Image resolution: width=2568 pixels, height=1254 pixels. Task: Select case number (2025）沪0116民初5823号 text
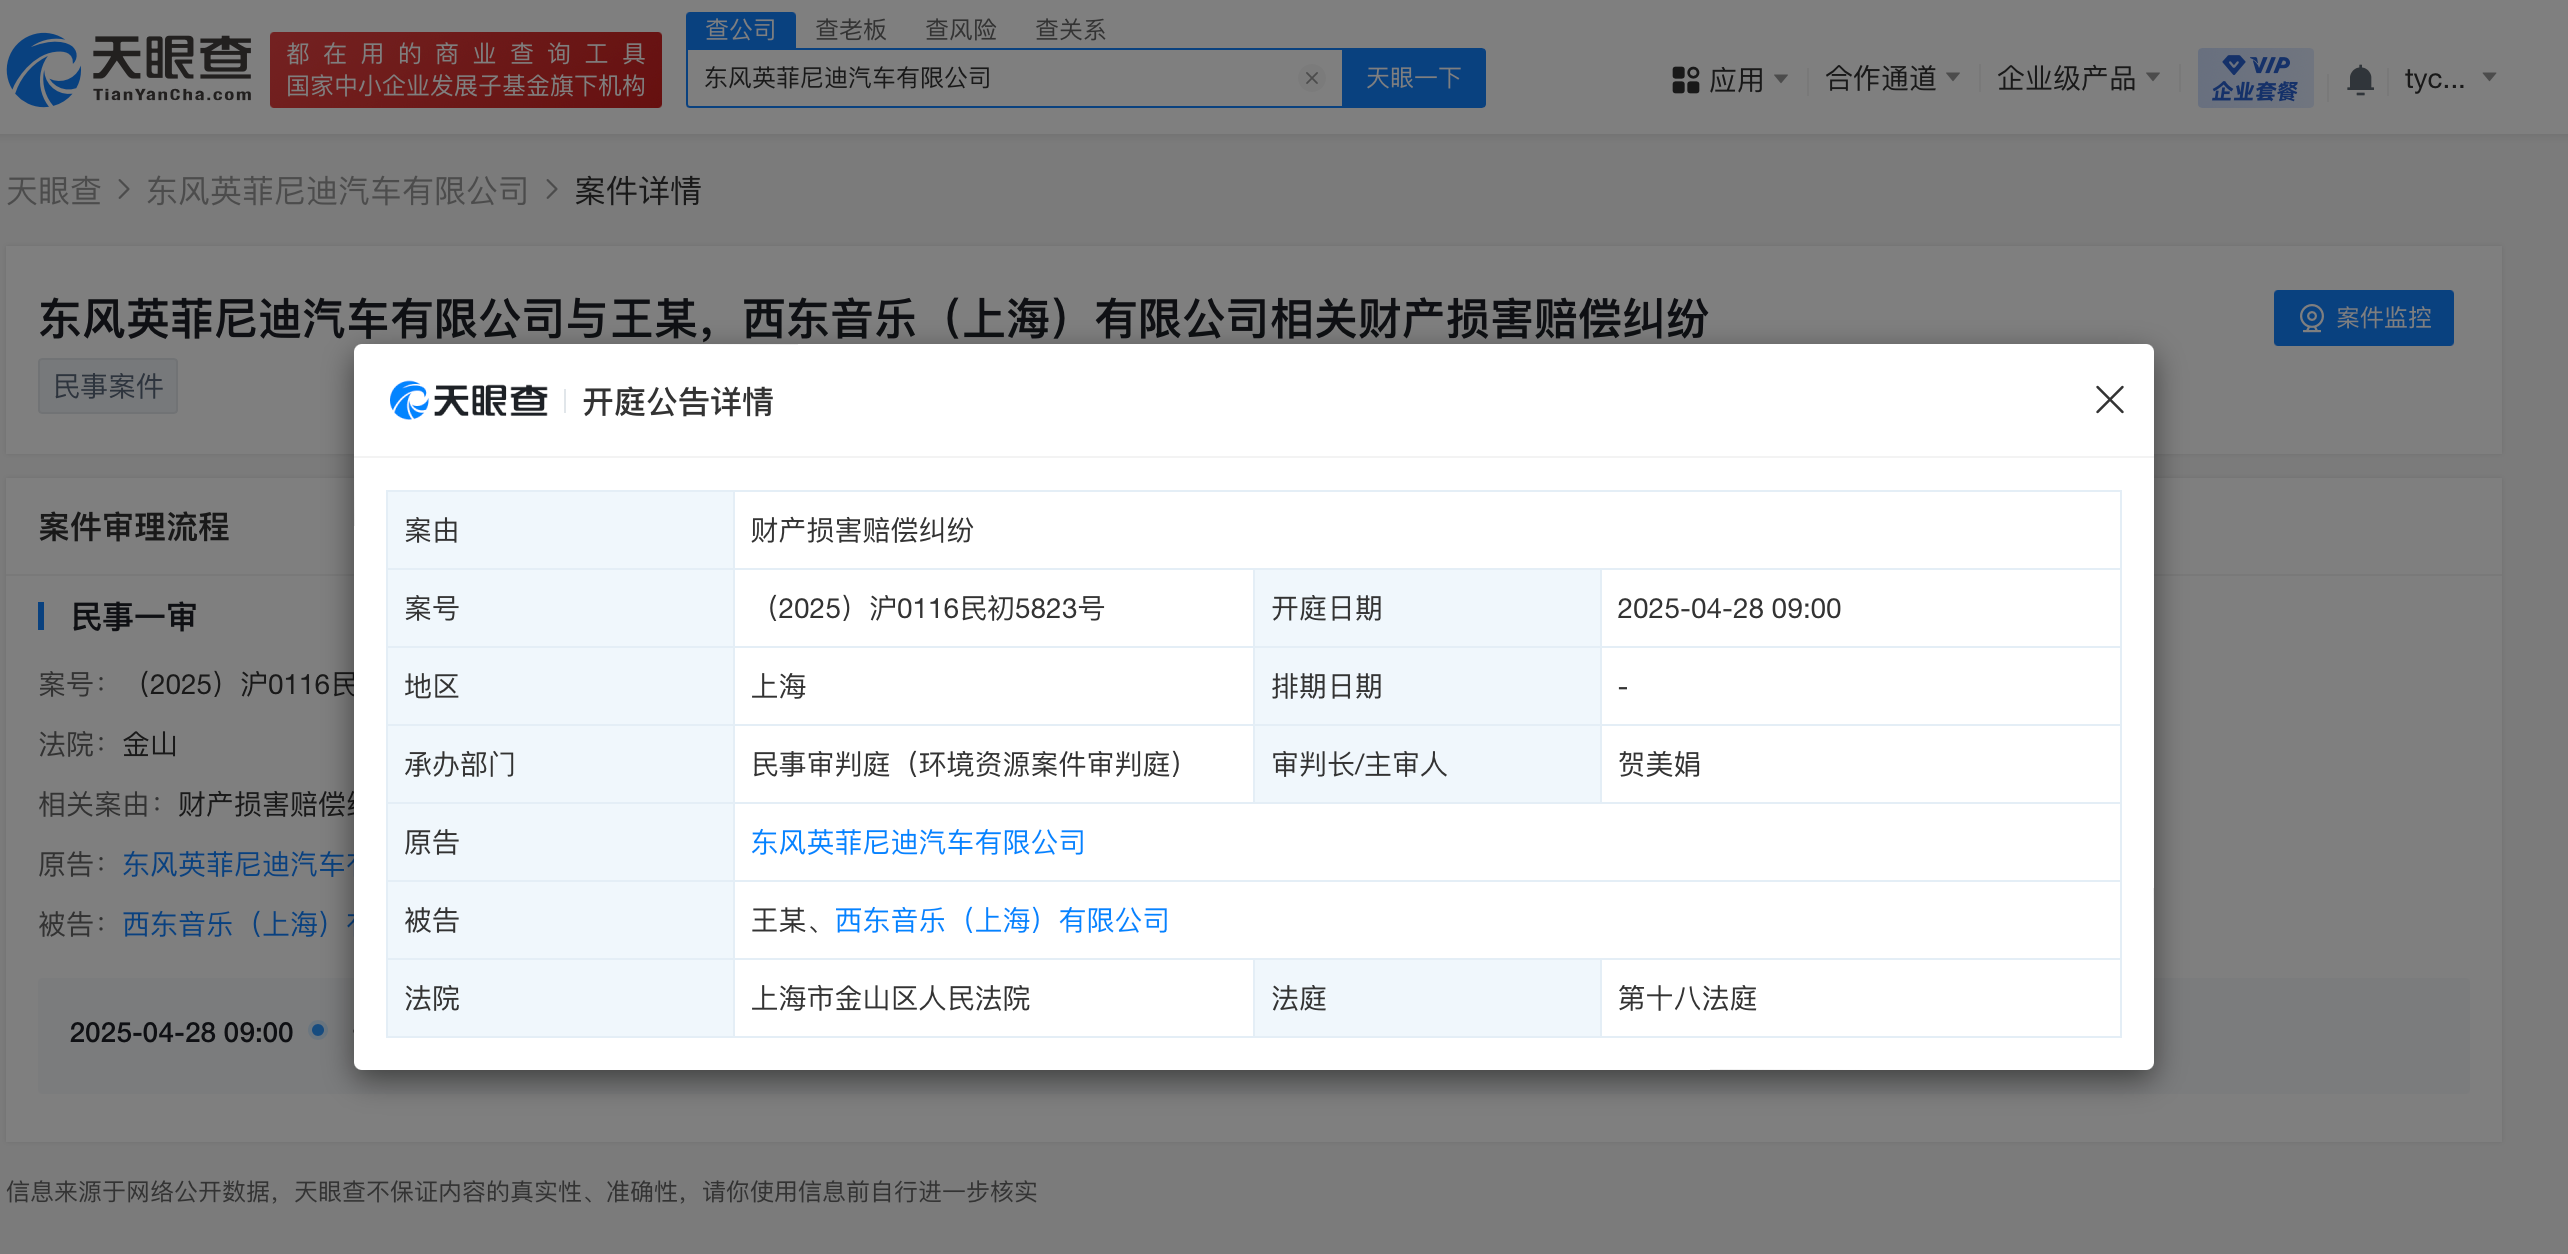(x=927, y=608)
